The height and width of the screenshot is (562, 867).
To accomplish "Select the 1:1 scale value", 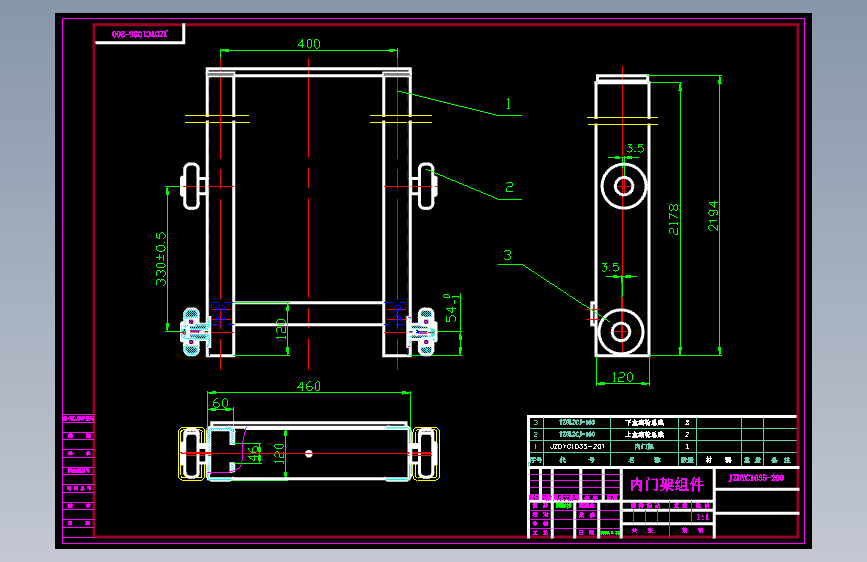I will tap(702, 517).
